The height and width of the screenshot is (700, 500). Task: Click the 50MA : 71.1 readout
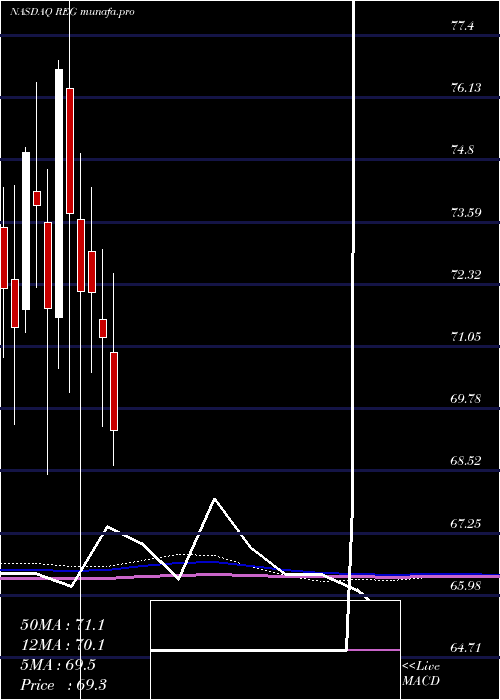pos(62,625)
